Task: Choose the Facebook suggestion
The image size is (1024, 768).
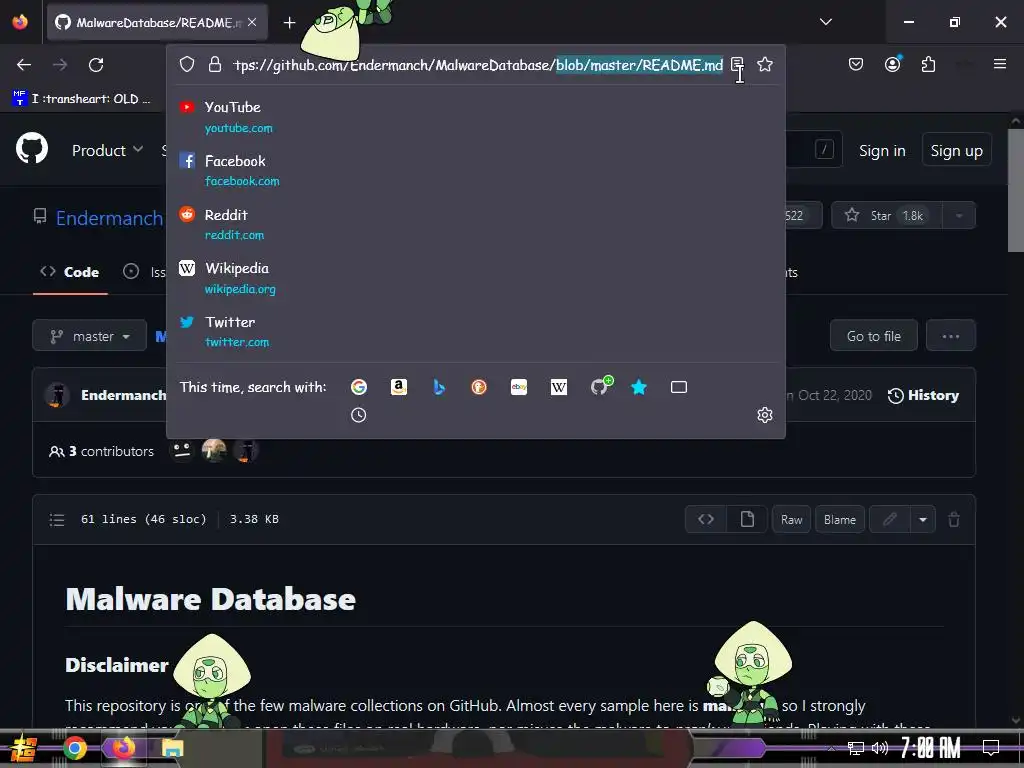Action: [475, 170]
